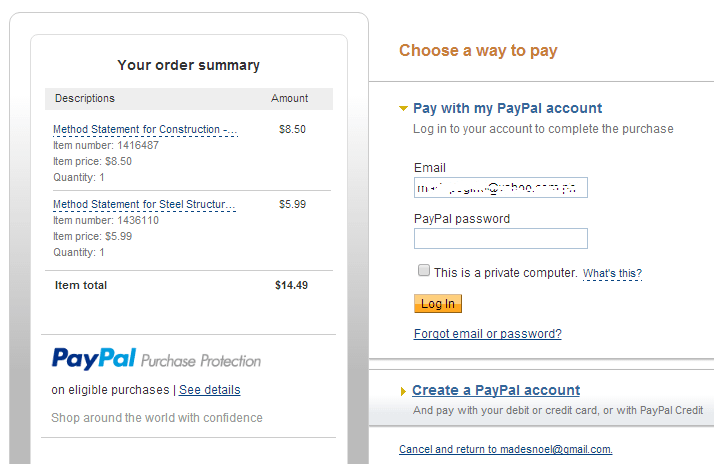Click the Descriptions column header
The height and width of the screenshot is (464, 714).
tap(85, 98)
